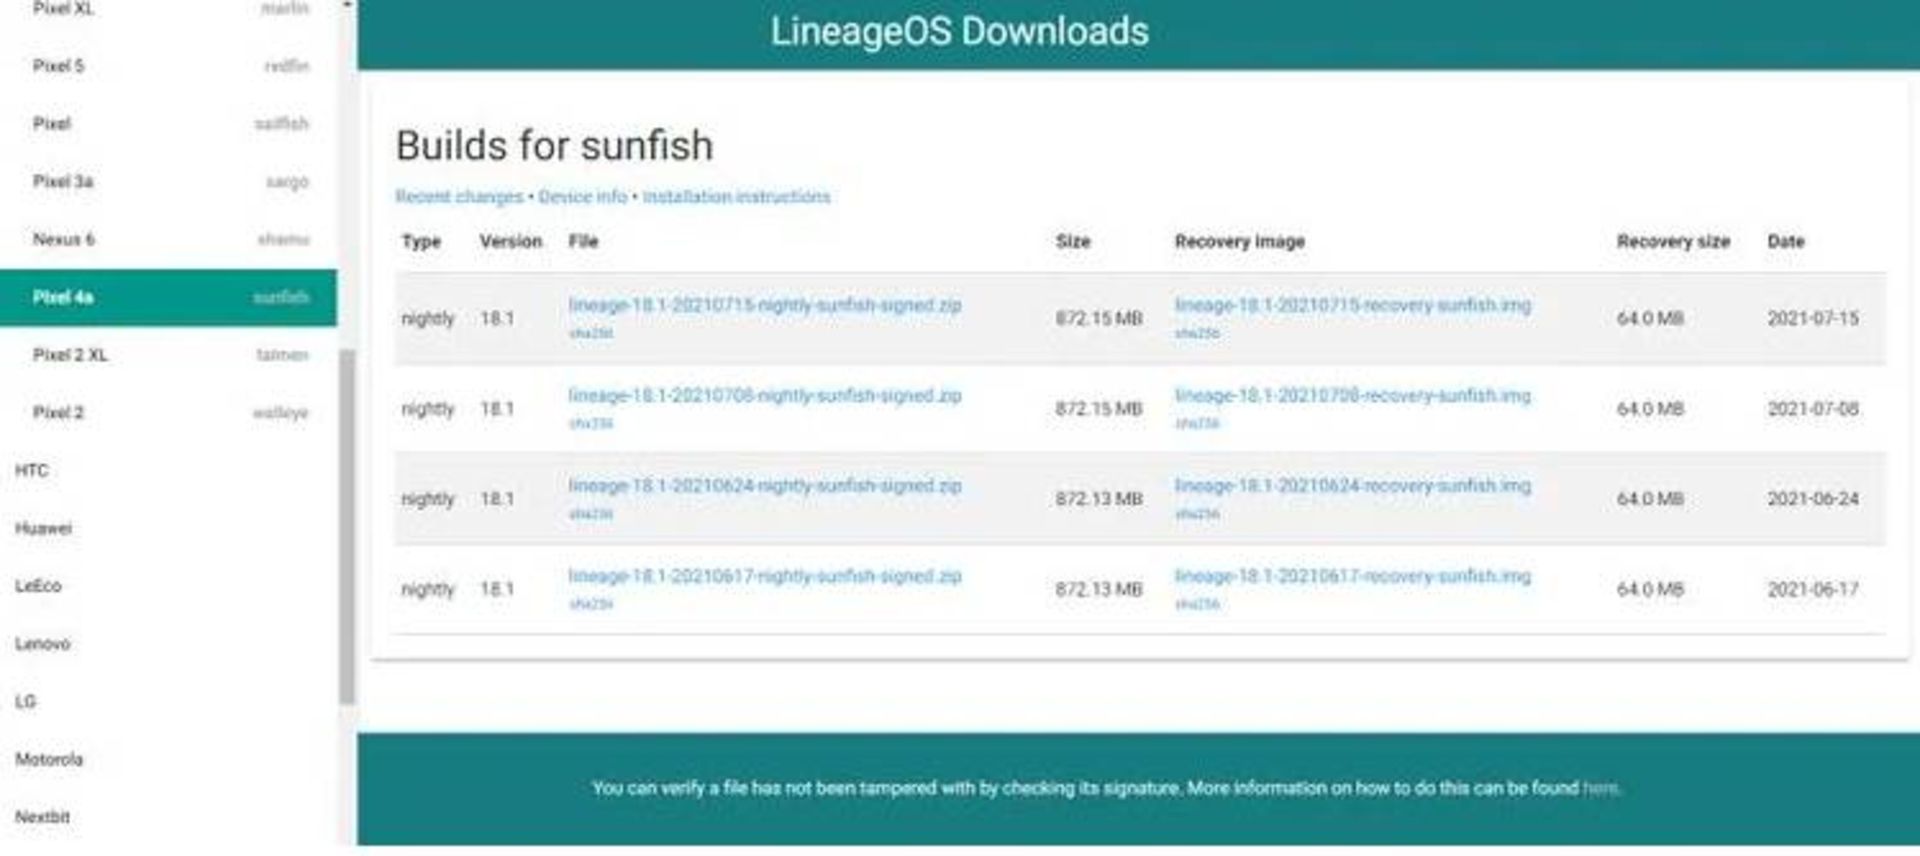Open the Device info link
Screen dimensions: 1920x856
(583, 197)
